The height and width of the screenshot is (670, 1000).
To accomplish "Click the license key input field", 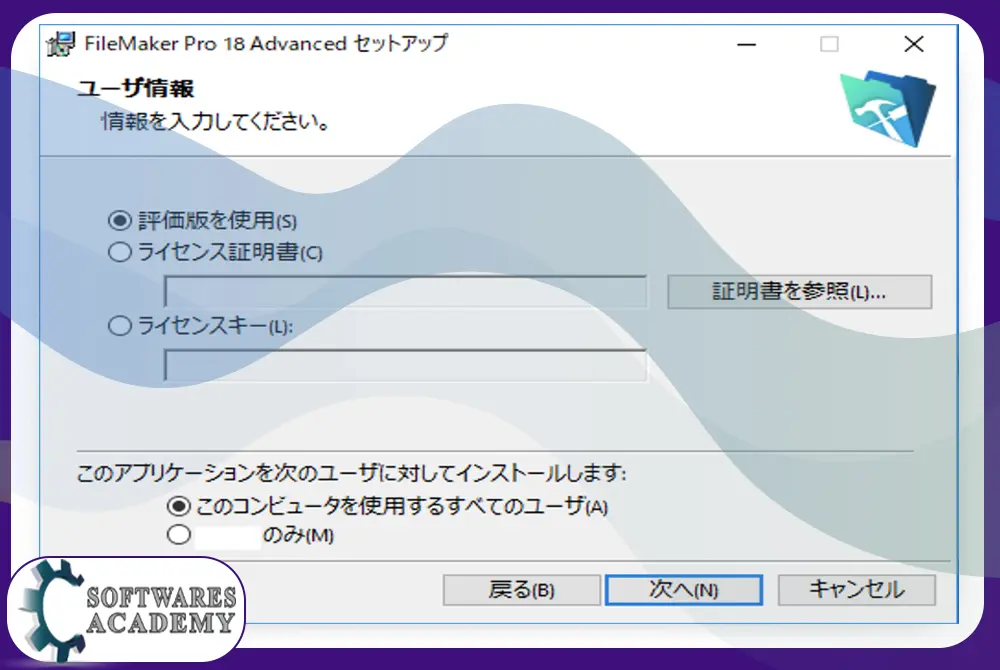I will point(406,365).
